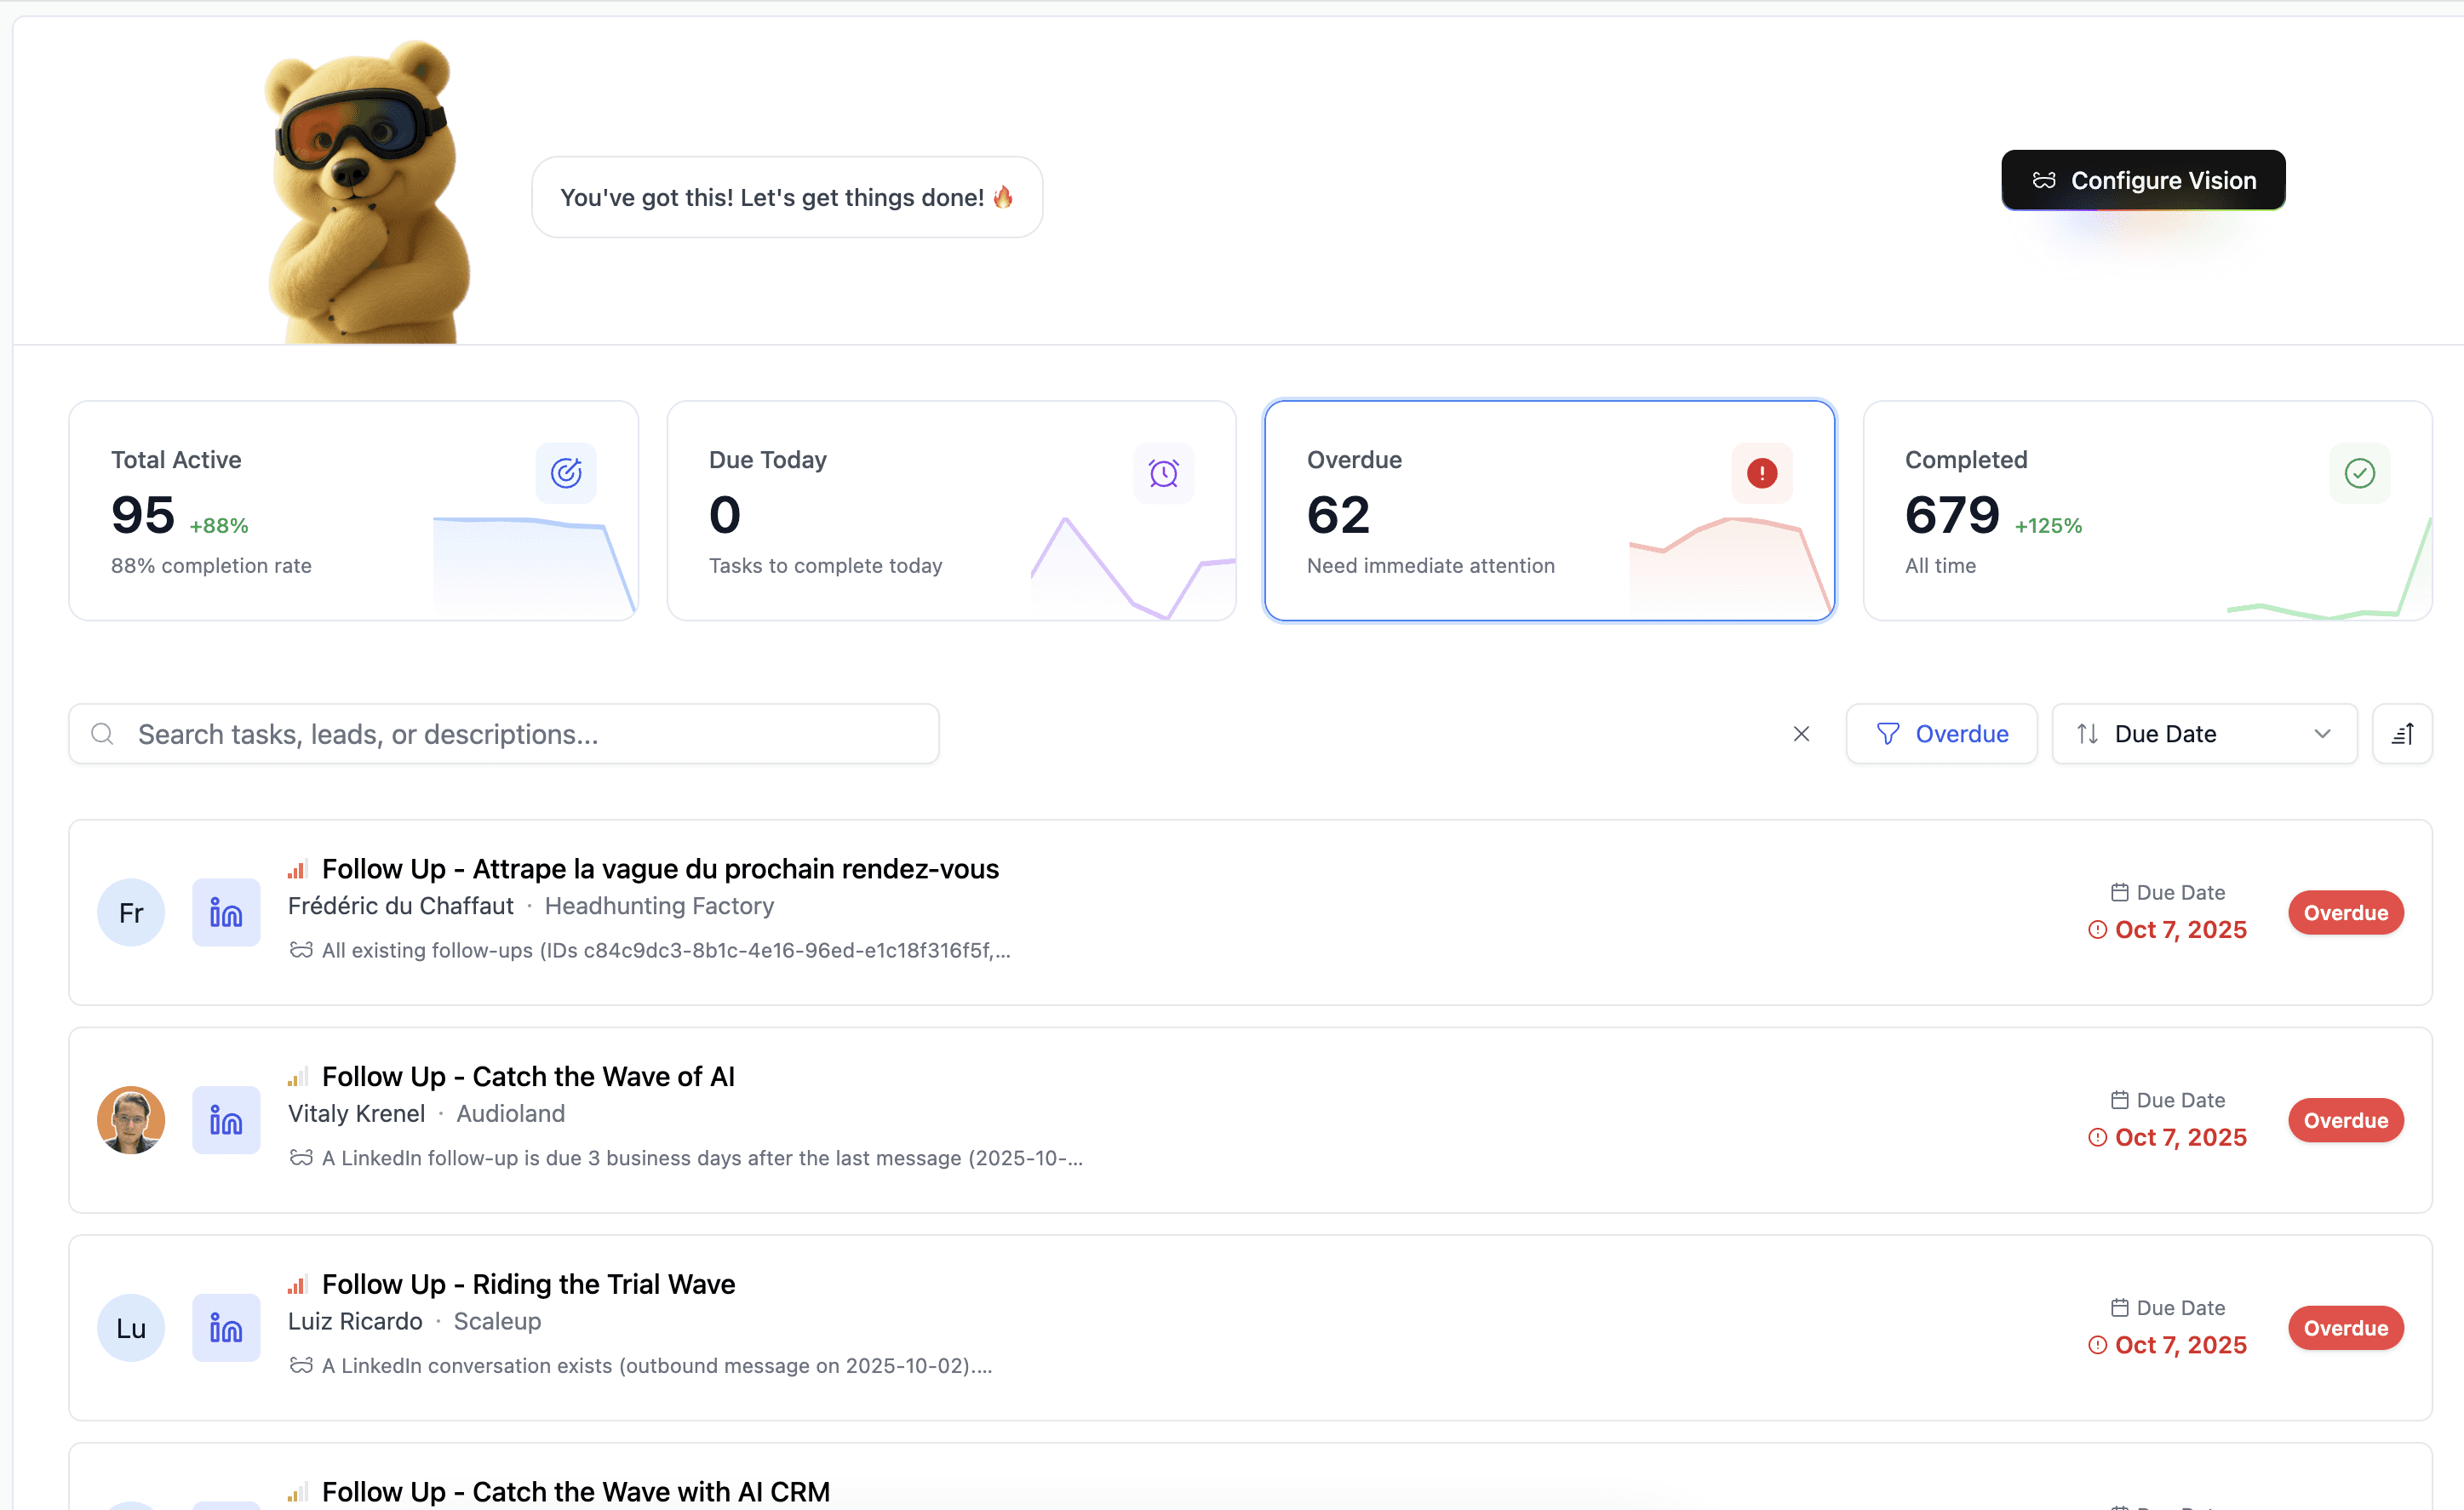This screenshot has width=2464, height=1510.
Task: Click calendar icon on Luiz Ricardo's Due Date
Action: (2119, 1308)
